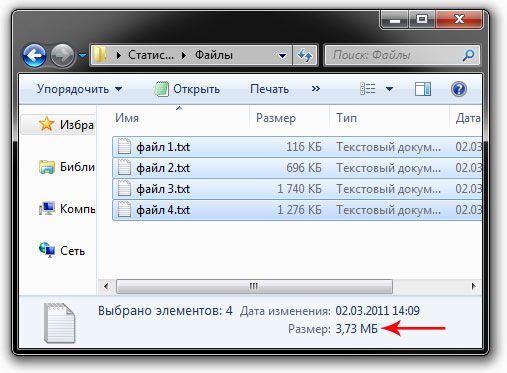Click the greyed Forward arrow button

(x=62, y=55)
